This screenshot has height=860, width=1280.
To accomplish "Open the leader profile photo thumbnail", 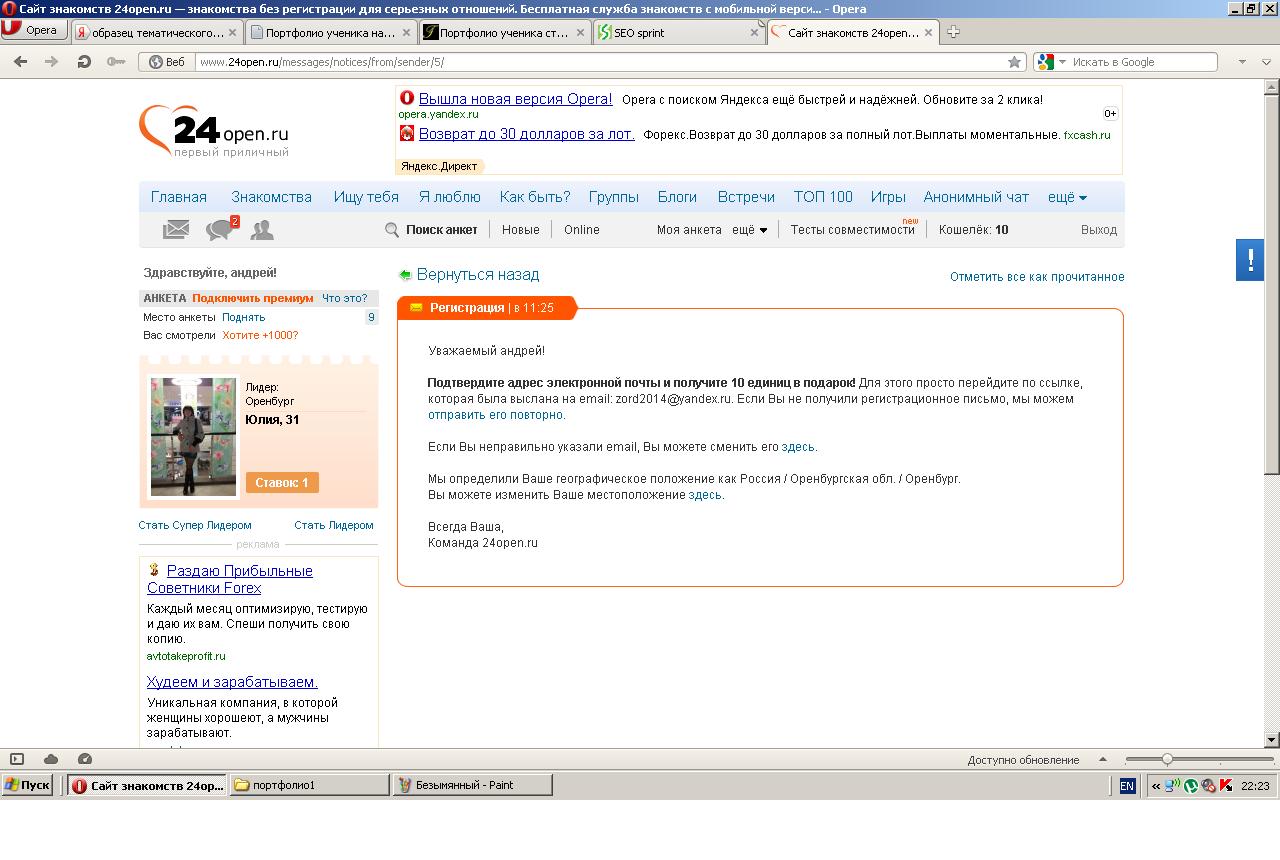I will [193, 436].
